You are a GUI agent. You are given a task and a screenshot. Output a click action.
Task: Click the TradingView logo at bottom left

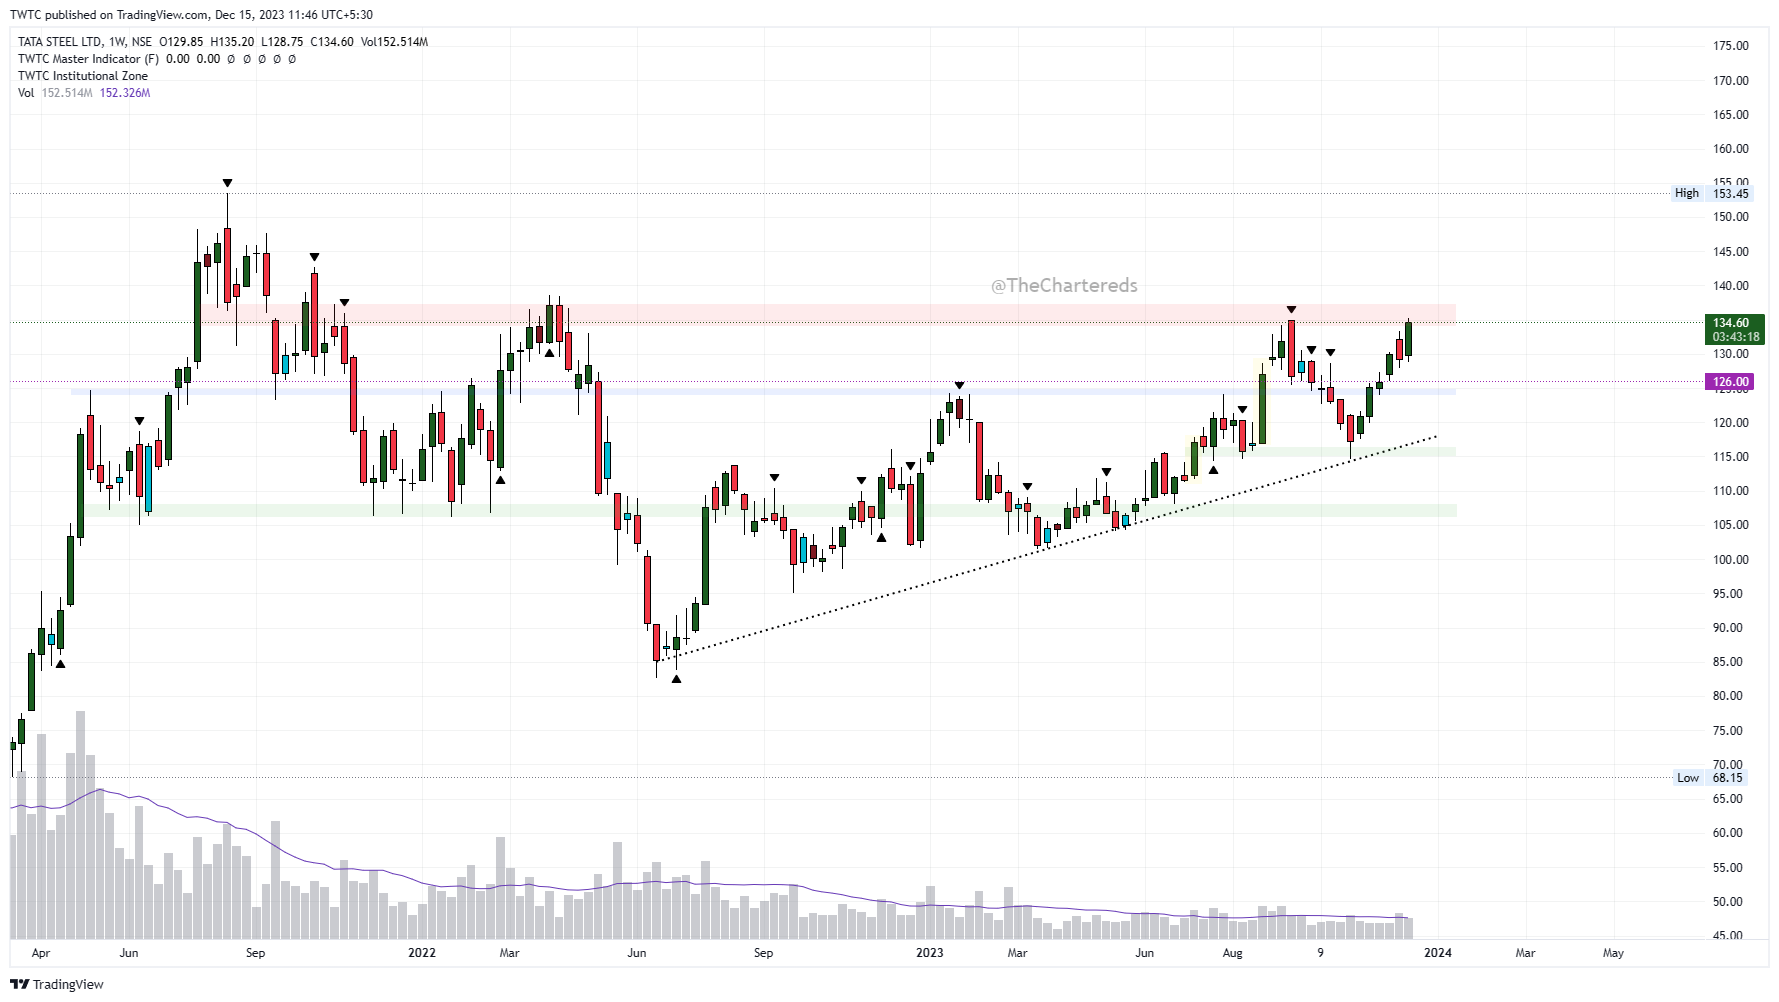pos(57,984)
